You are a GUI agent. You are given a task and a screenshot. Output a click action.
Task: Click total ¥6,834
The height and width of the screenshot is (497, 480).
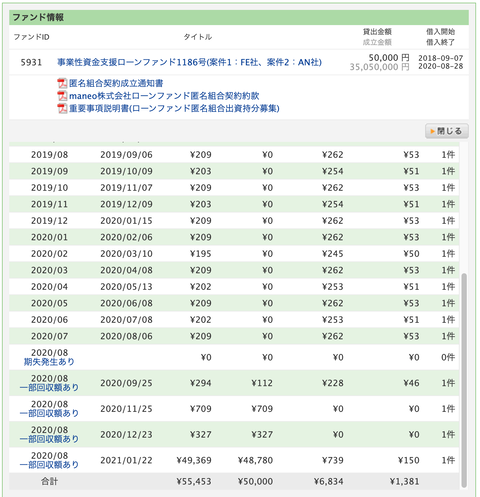coord(329,482)
